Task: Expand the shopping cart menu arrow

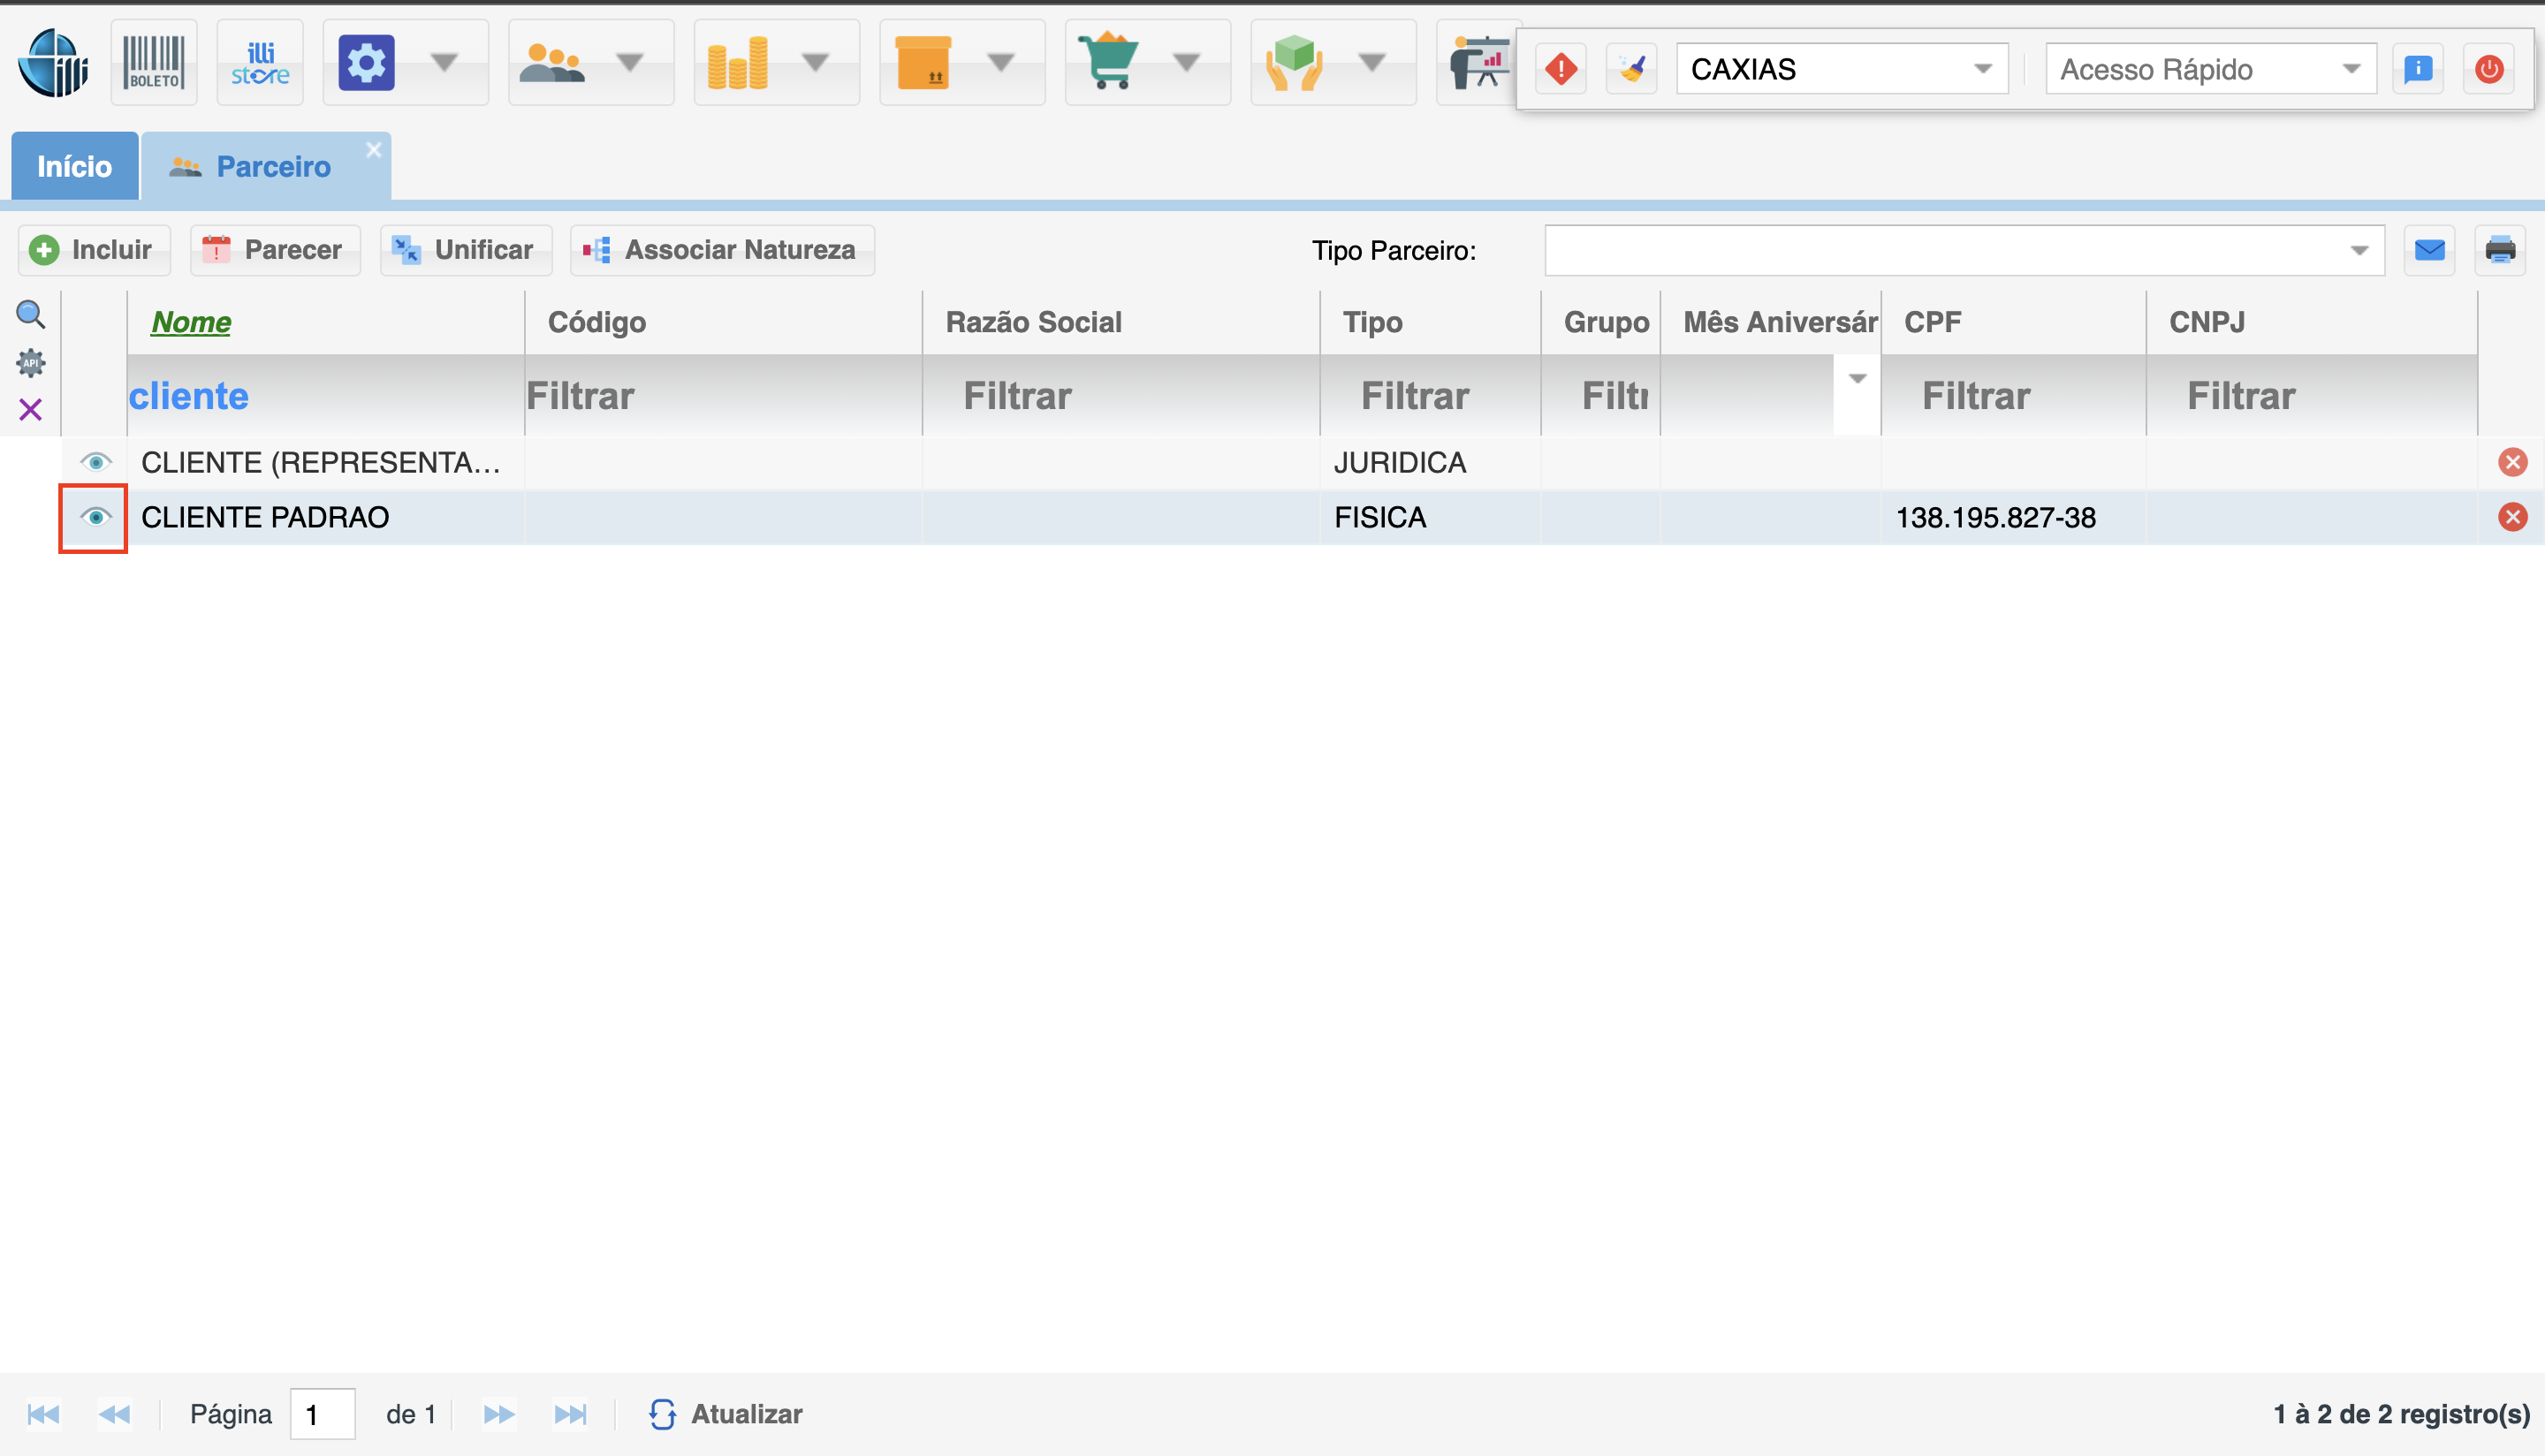Action: pos(1187,63)
